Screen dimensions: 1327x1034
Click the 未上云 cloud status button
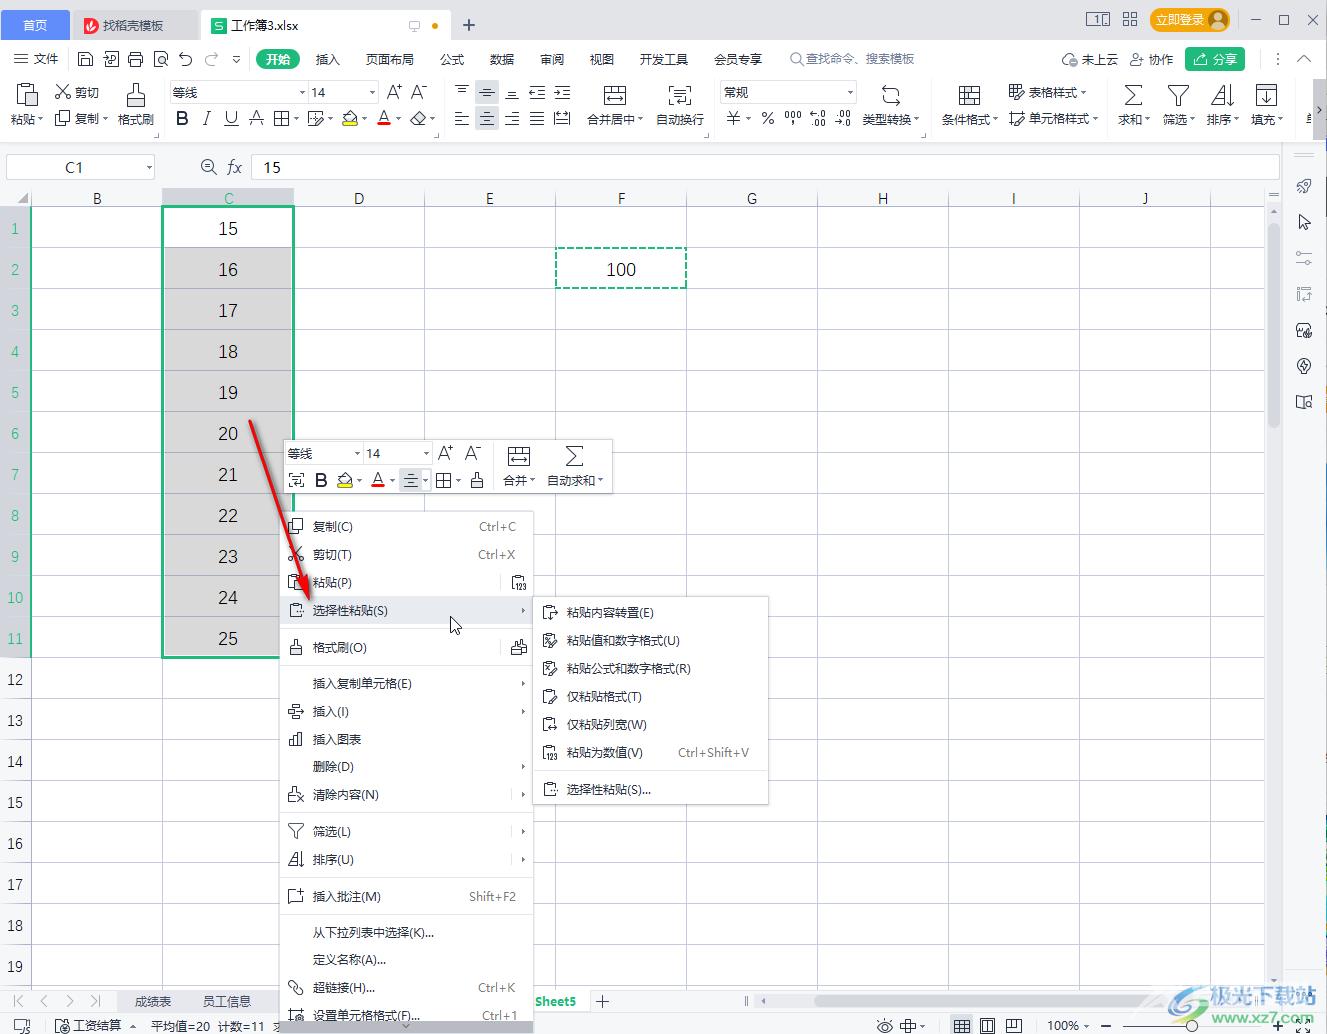(x=1090, y=59)
